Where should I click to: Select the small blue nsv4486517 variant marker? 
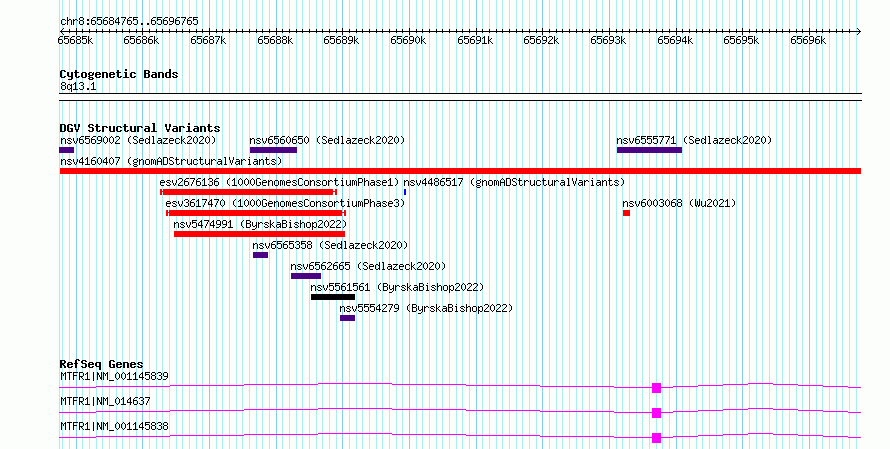click(x=405, y=192)
